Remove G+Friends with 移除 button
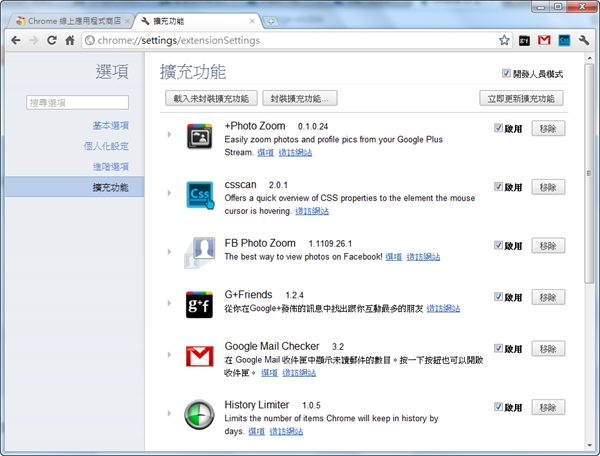The image size is (600, 456). 548,297
